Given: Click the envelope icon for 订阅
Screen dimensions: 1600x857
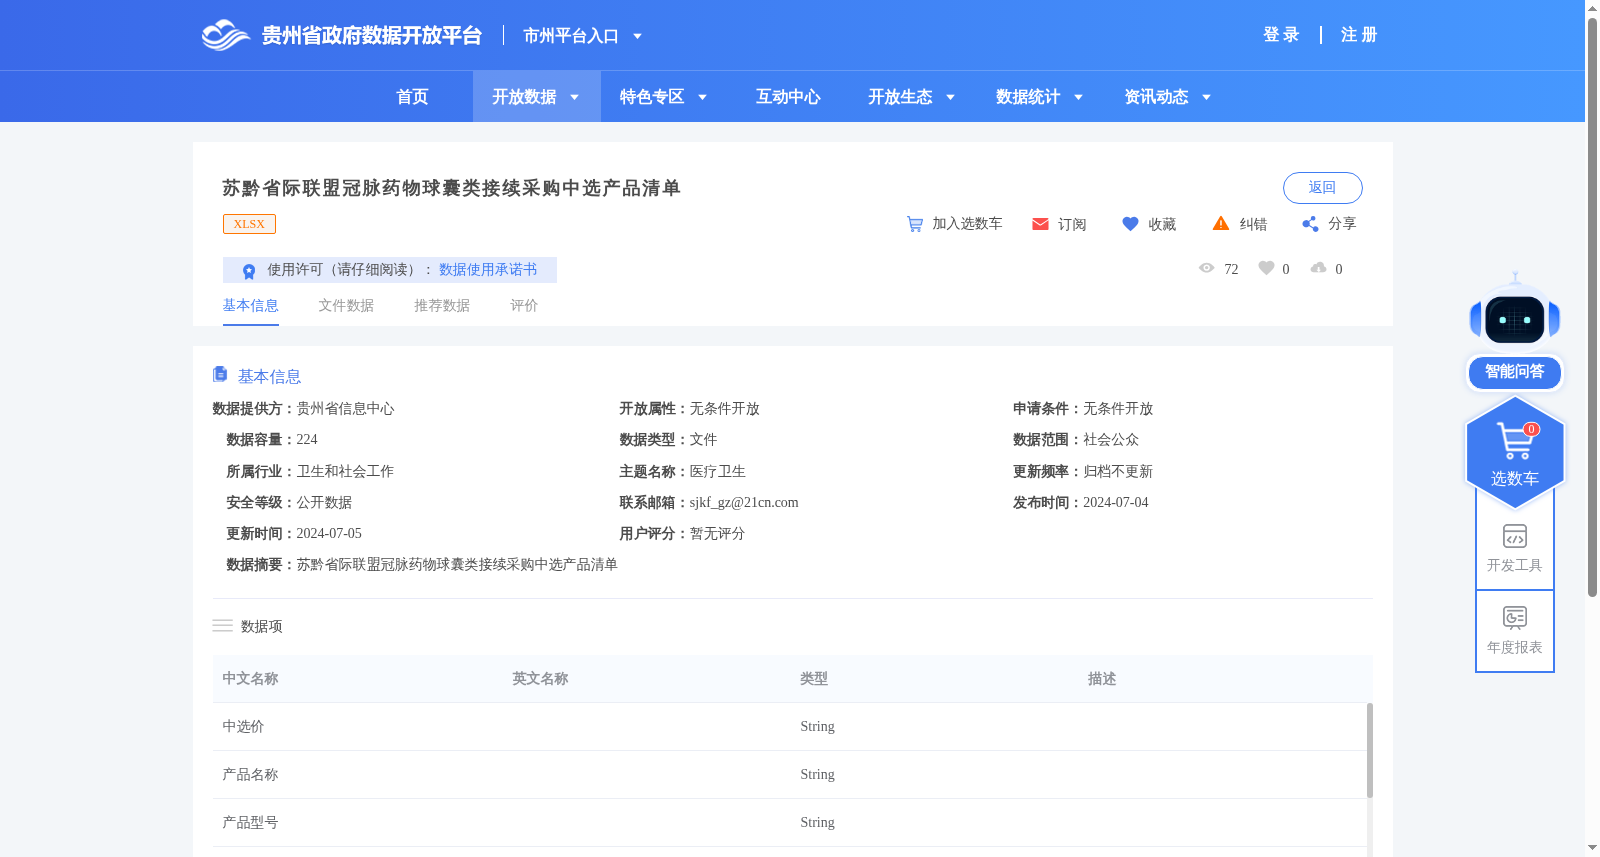Looking at the screenshot, I should 1040,224.
